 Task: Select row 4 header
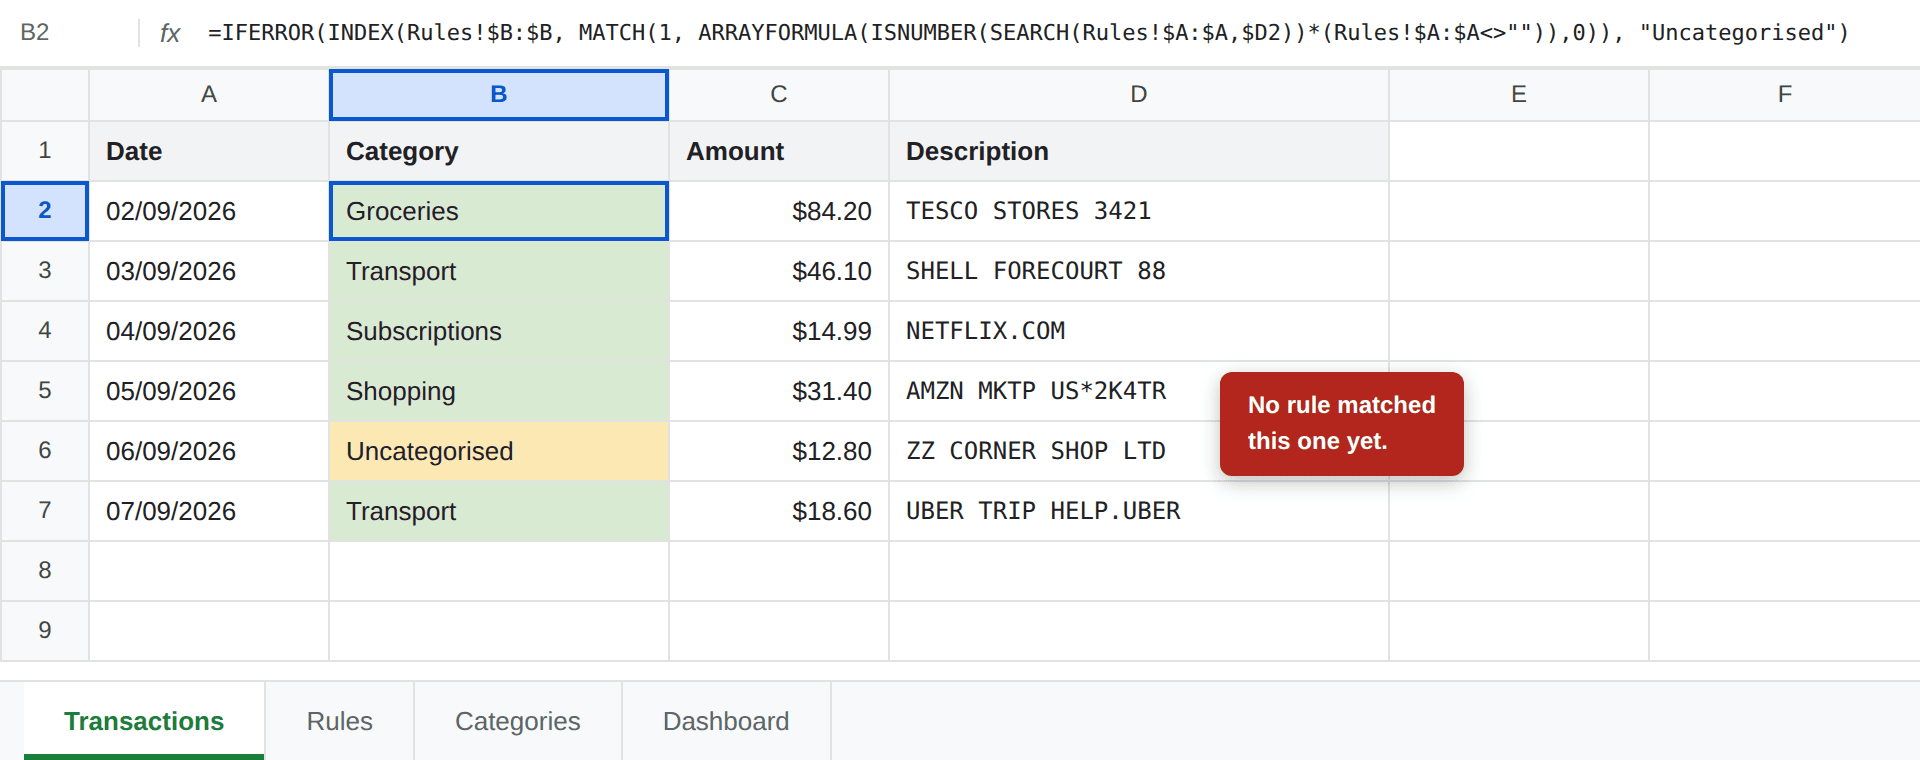tap(45, 331)
